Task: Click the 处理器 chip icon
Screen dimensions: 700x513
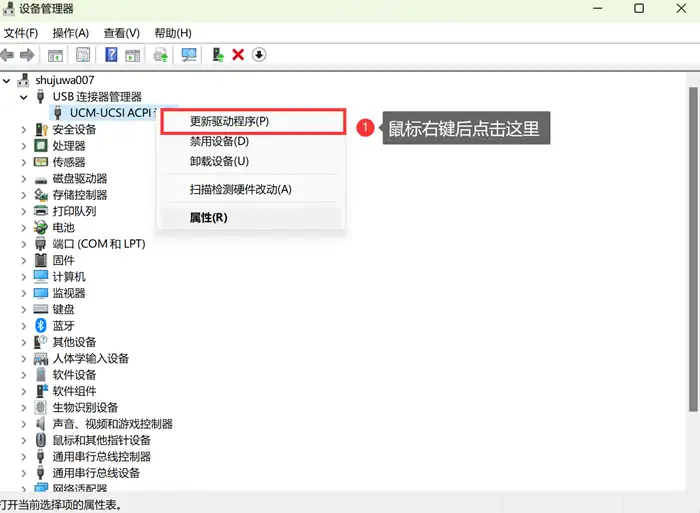Action: pyautogui.click(x=41, y=146)
